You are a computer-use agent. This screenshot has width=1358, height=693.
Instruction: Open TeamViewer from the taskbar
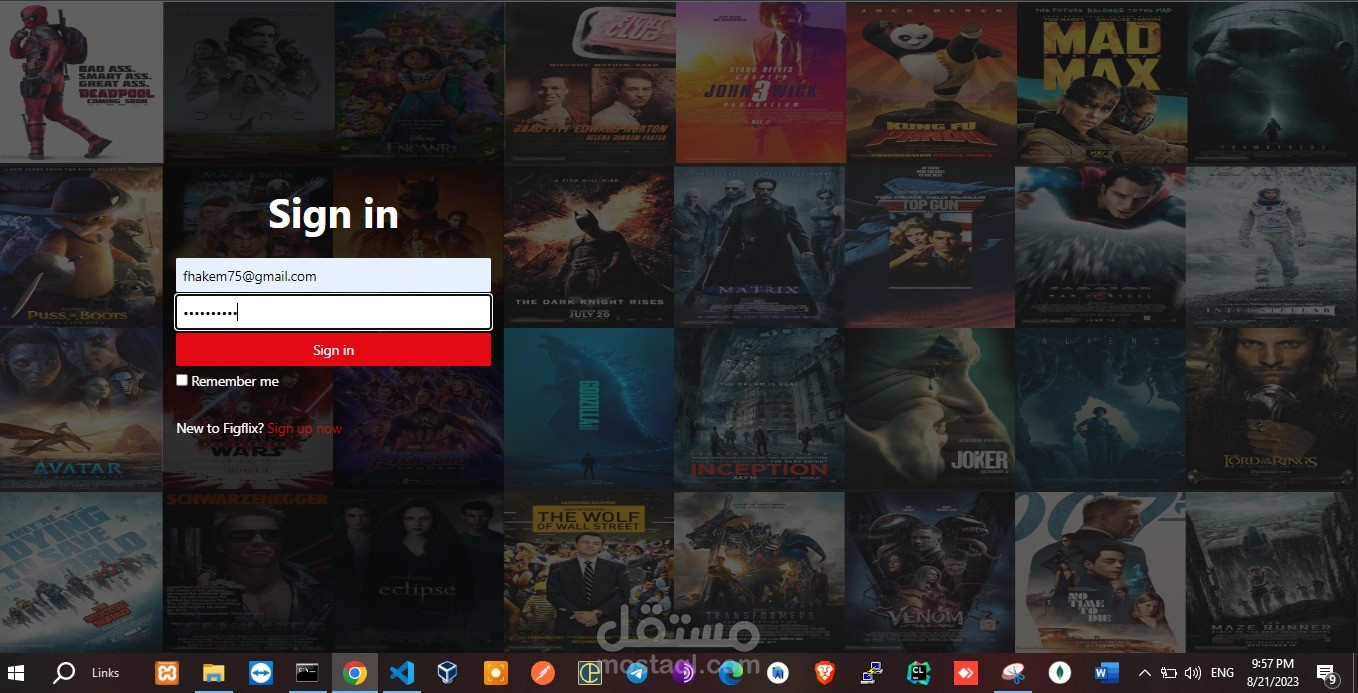[x=260, y=673]
